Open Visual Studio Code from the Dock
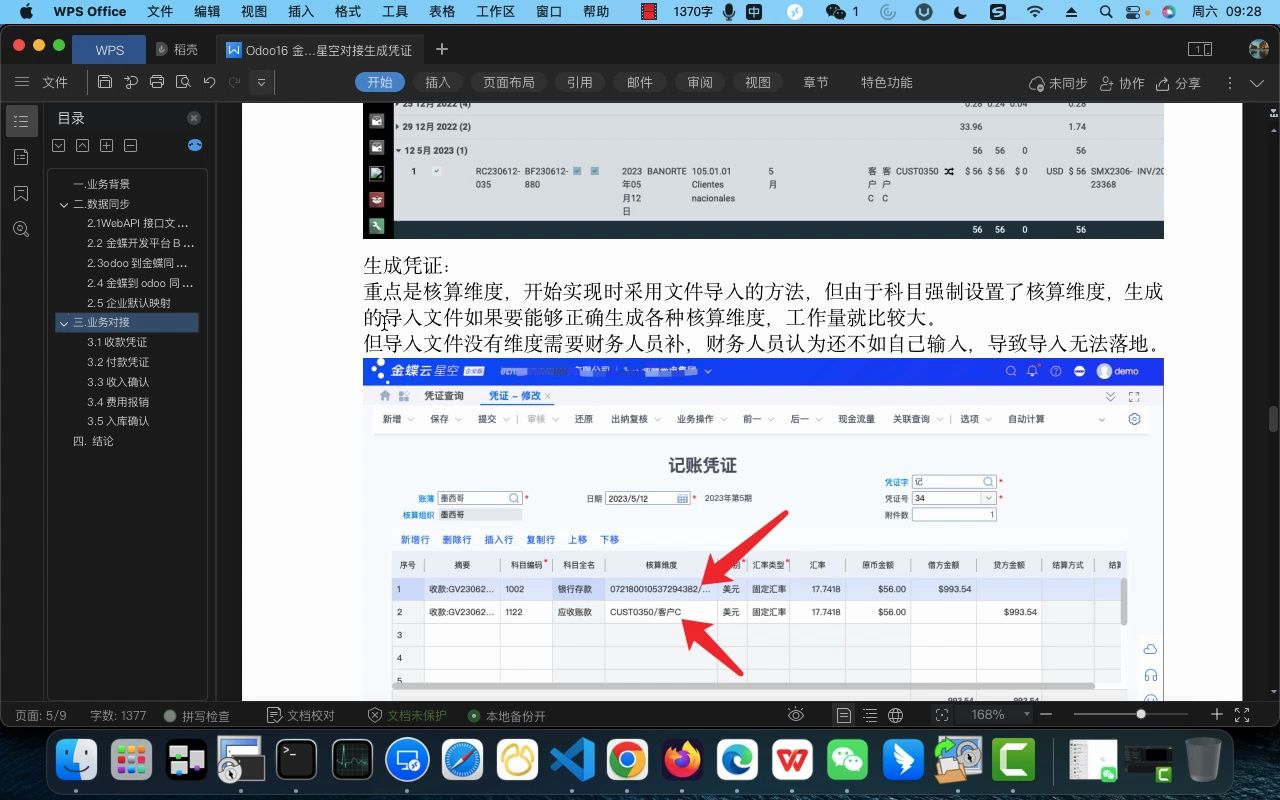Screen dimensions: 1280x800 (573, 760)
